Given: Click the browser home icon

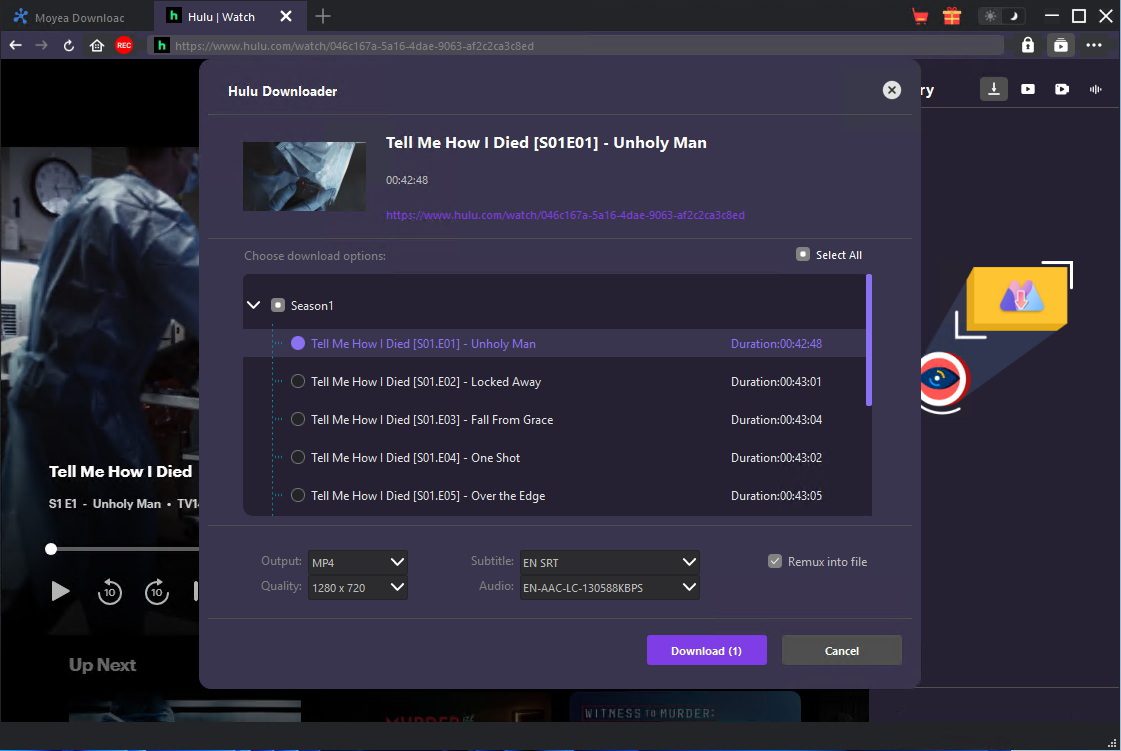Looking at the screenshot, I should point(97,45).
